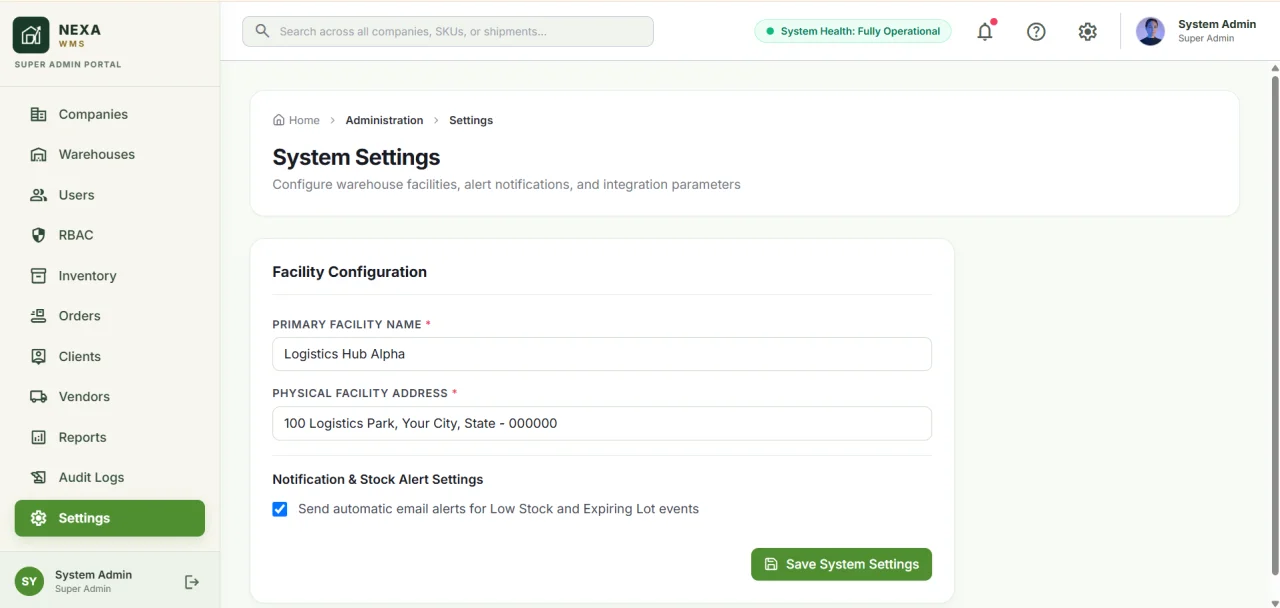Click the Settings gear icon in sidebar
The width and height of the screenshot is (1280, 608).
38,518
